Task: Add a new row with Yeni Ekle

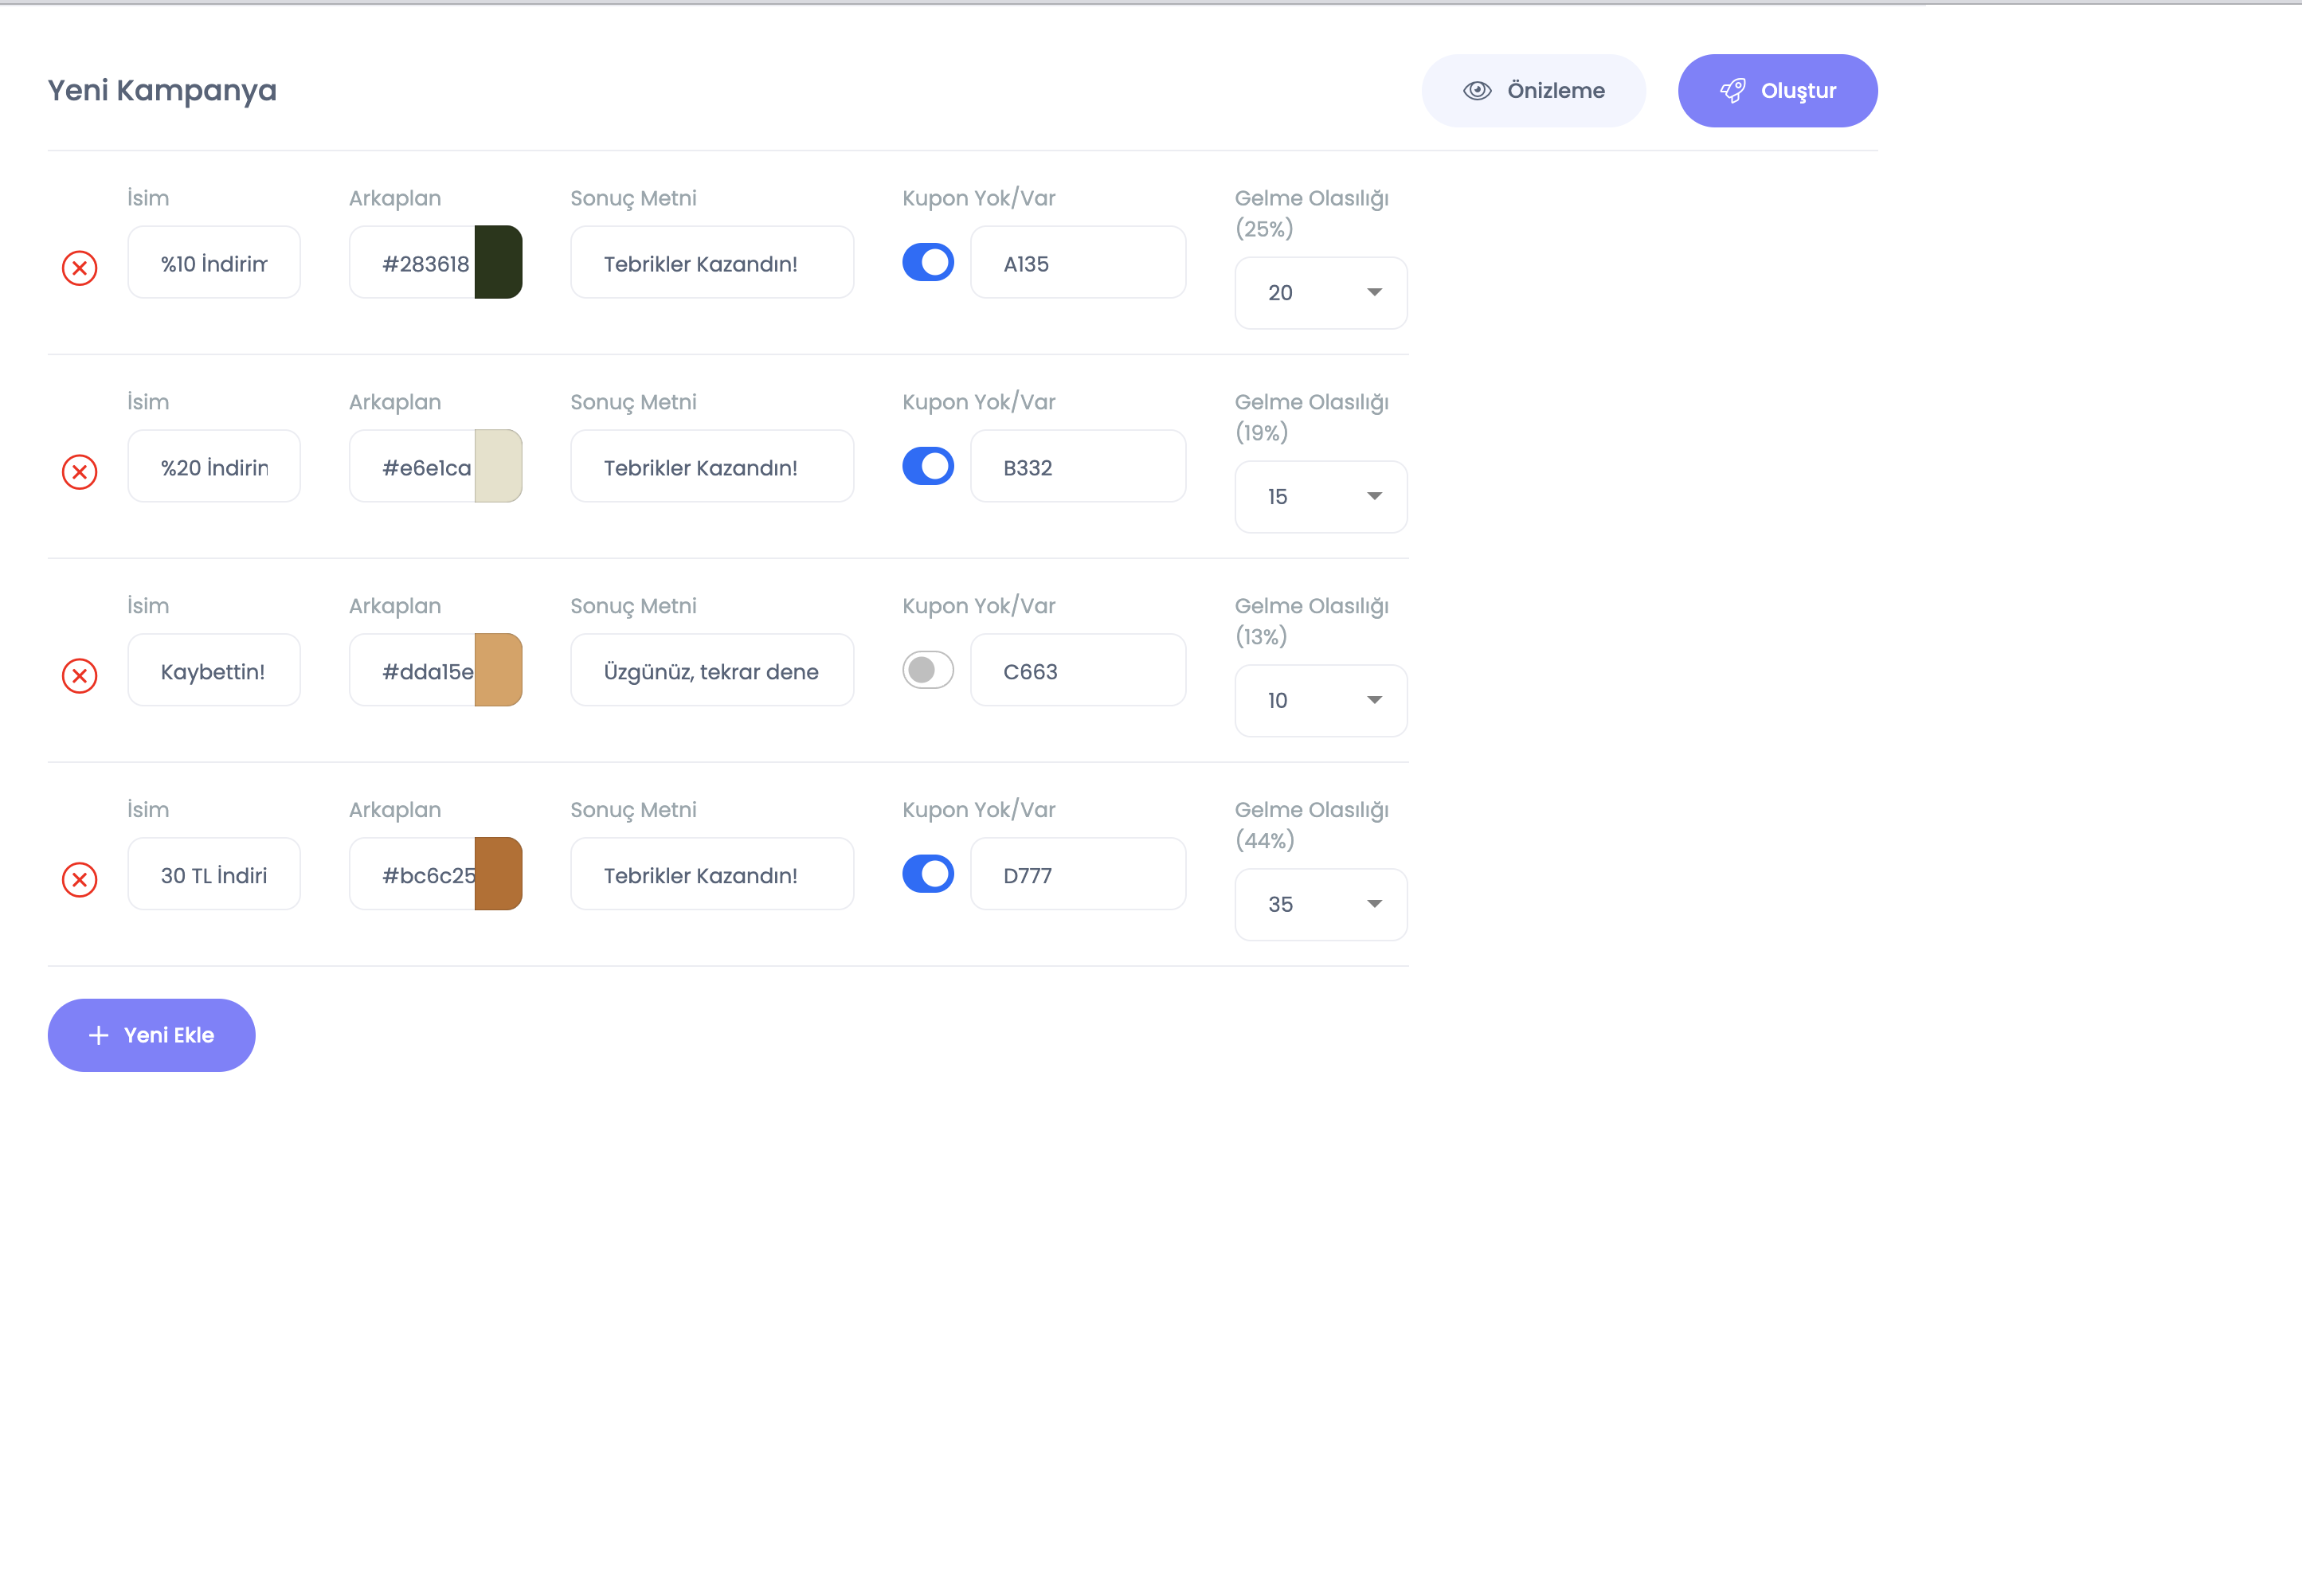Action: pos(152,1035)
